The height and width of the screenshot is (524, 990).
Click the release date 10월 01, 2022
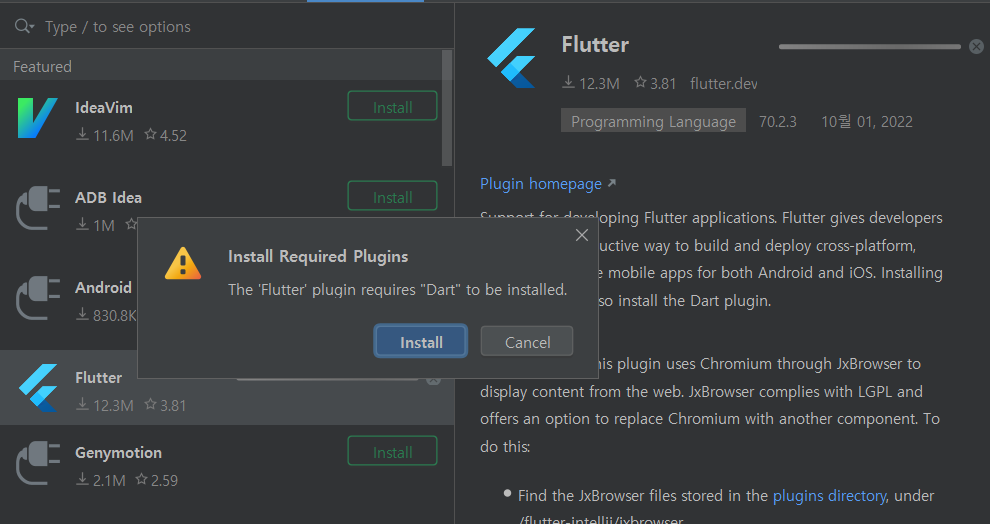pos(867,121)
